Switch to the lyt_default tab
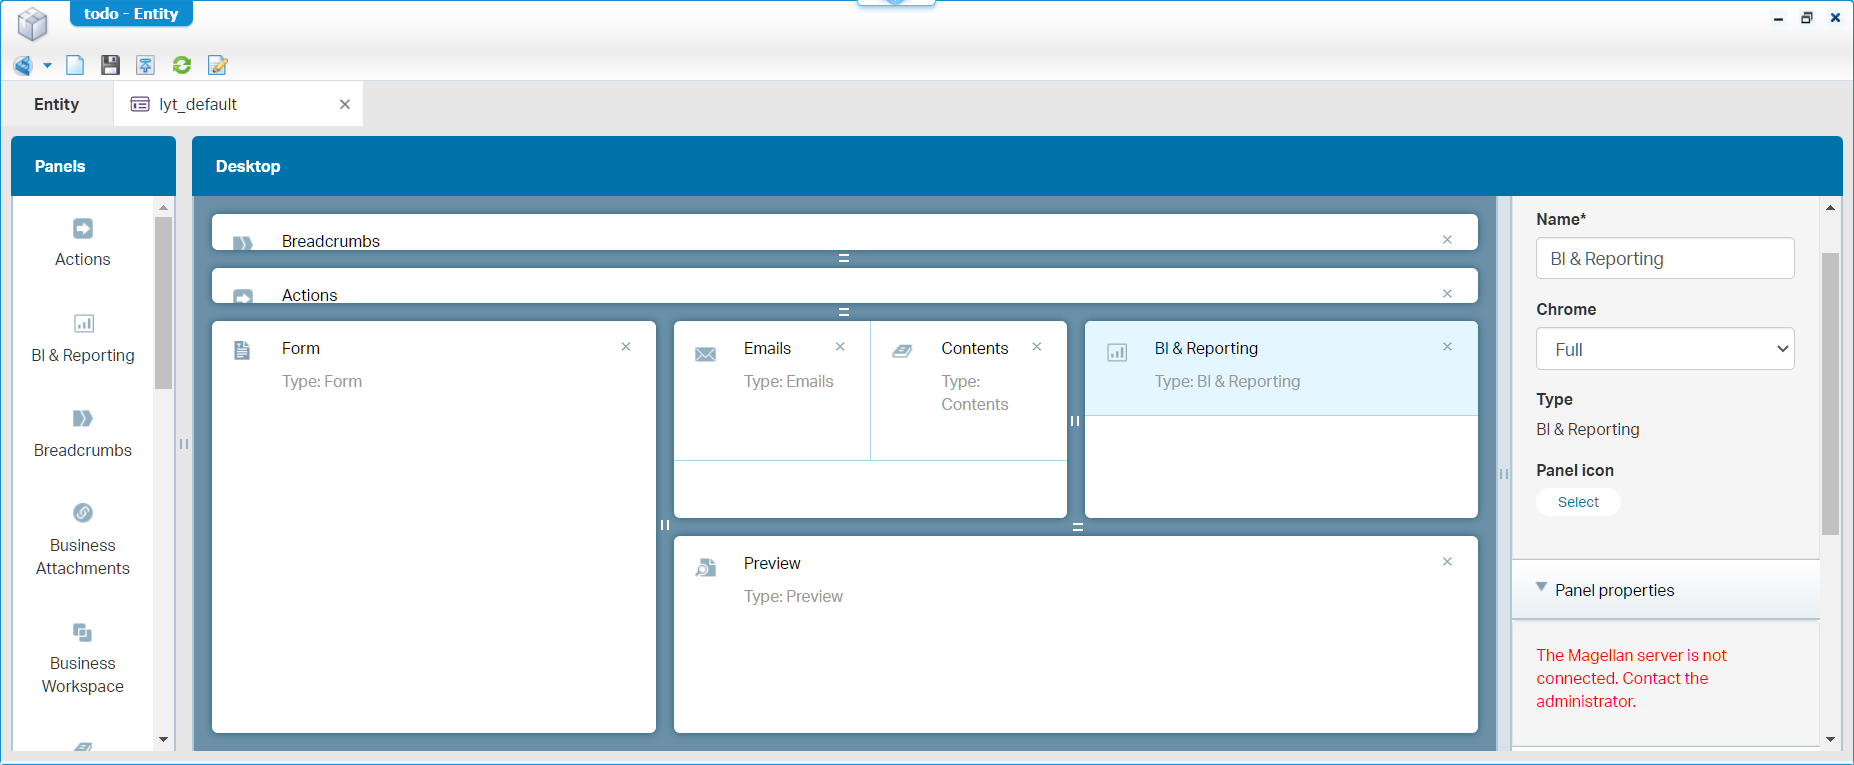This screenshot has width=1854, height=765. [x=198, y=104]
